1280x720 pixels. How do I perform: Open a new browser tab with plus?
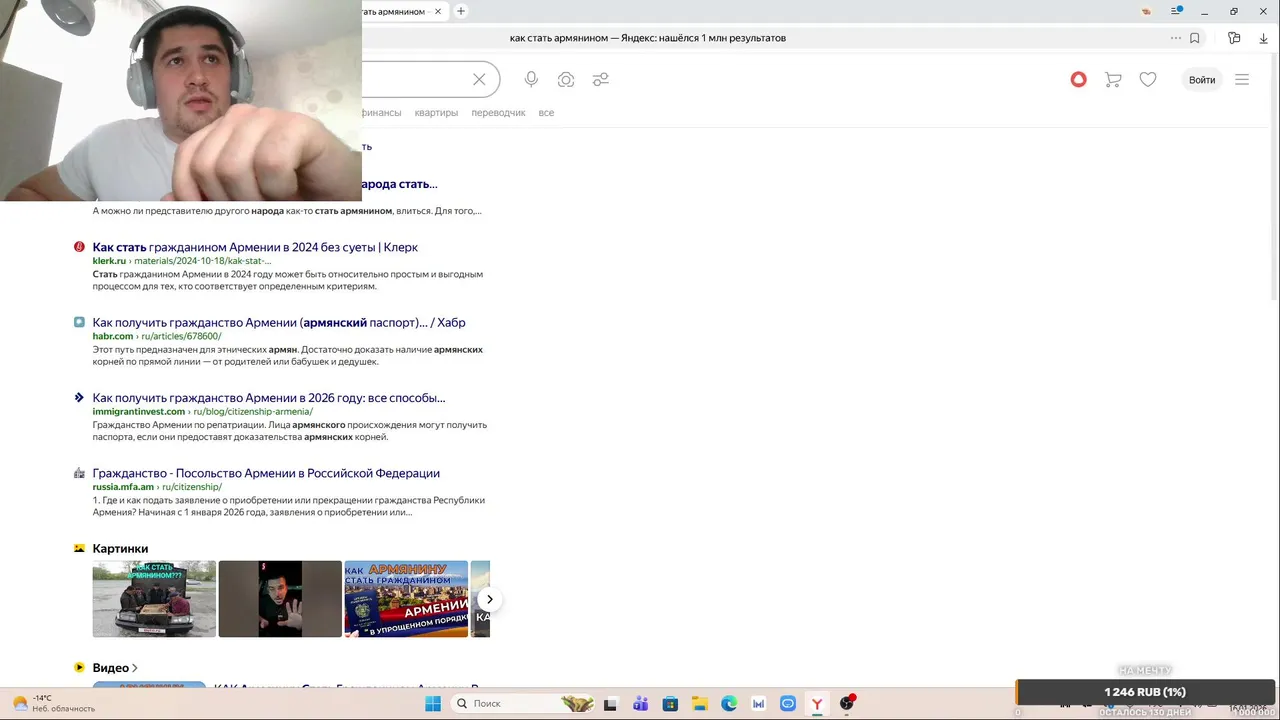tap(461, 11)
